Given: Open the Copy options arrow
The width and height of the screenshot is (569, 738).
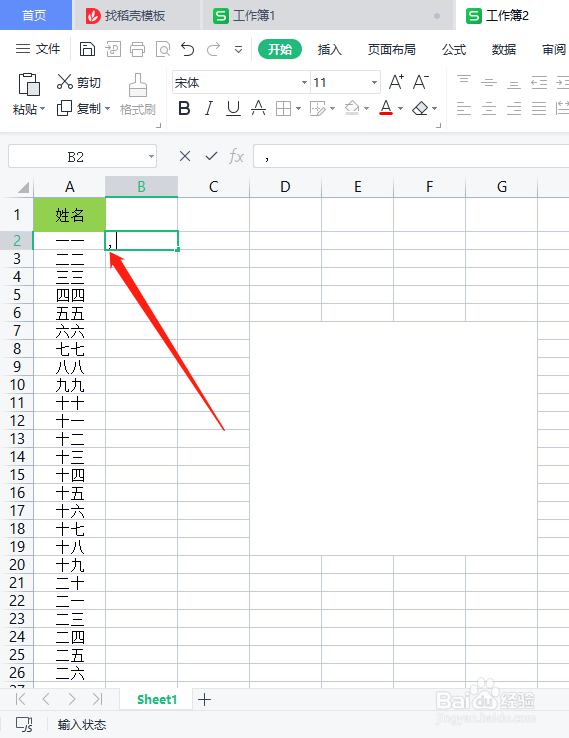Looking at the screenshot, I should pyautogui.click(x=107, y=109).
